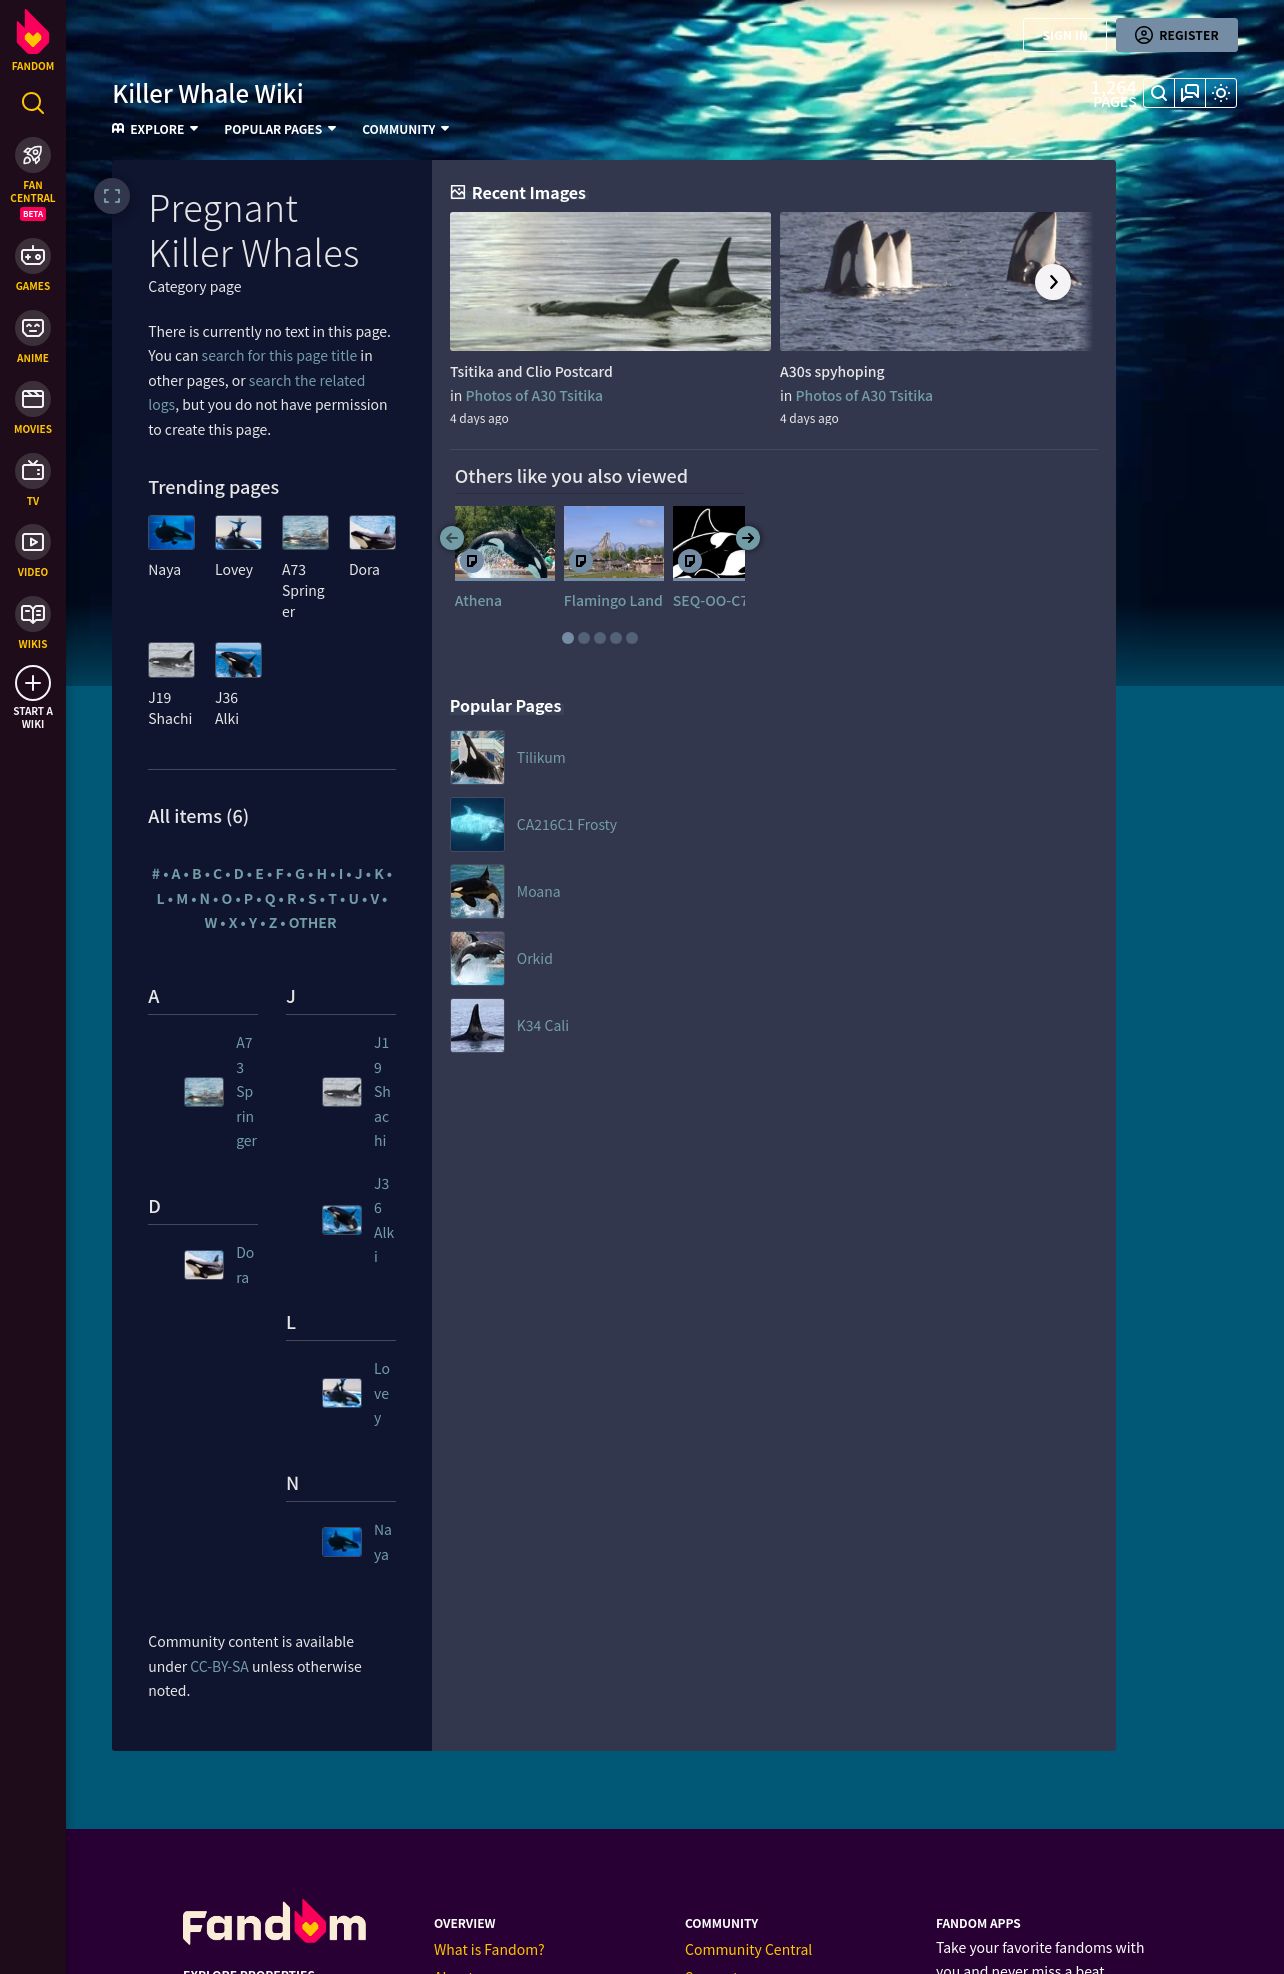Open Lovey category item link

coord(382,1394)
